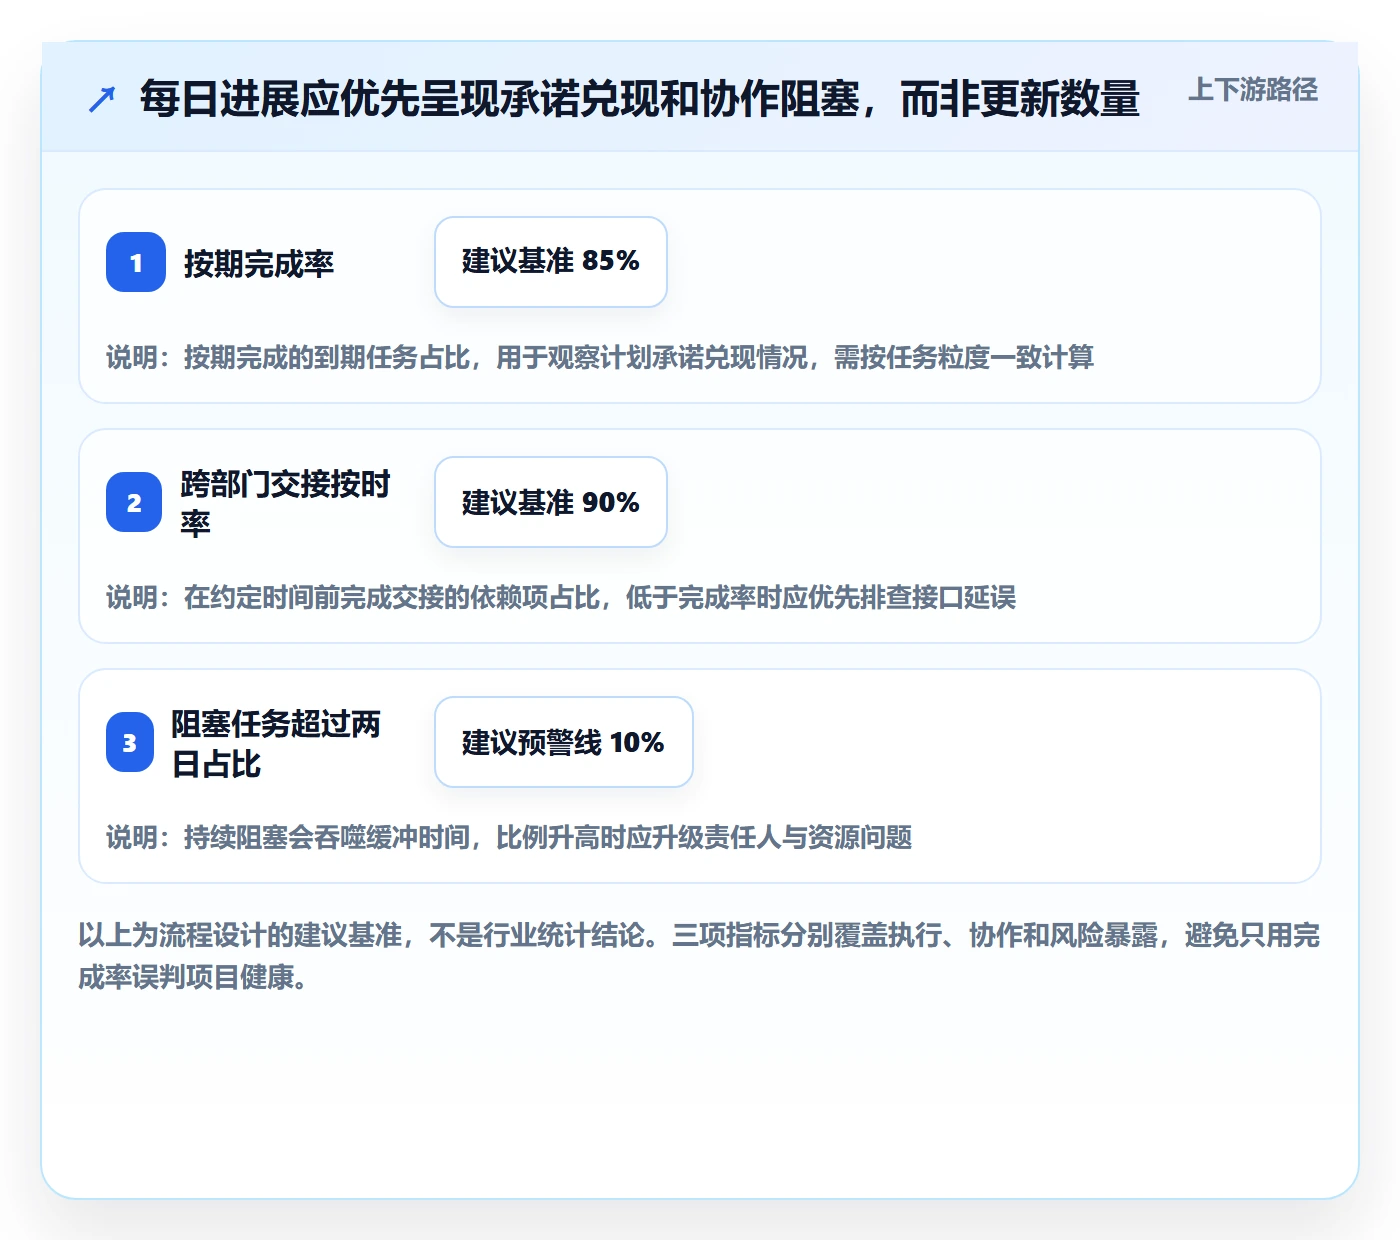Click the metric name 阻塞任务超过两日占比
Viewport: 1400px width, 1240px height.
point(276,743)
